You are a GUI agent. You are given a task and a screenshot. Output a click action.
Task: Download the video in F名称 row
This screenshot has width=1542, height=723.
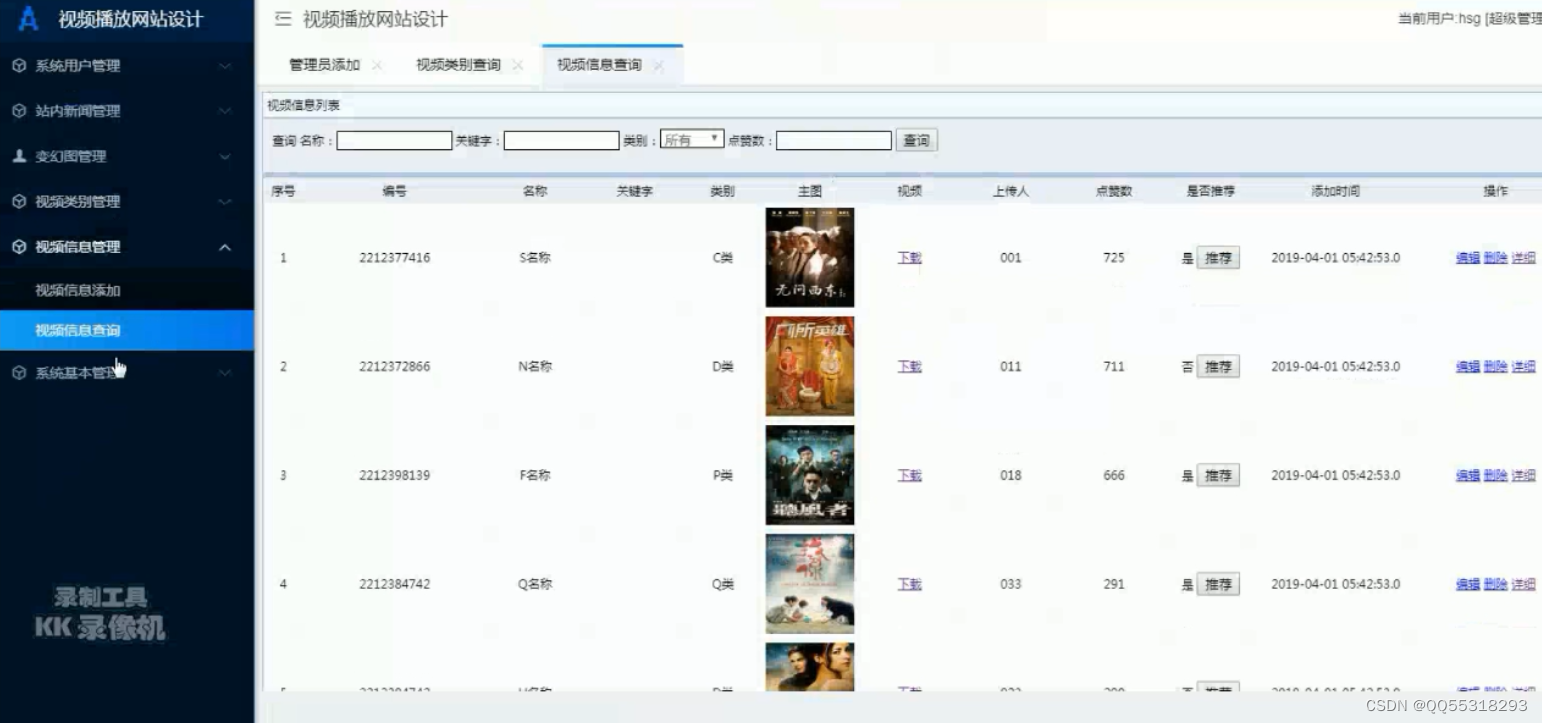click(909, 476)
